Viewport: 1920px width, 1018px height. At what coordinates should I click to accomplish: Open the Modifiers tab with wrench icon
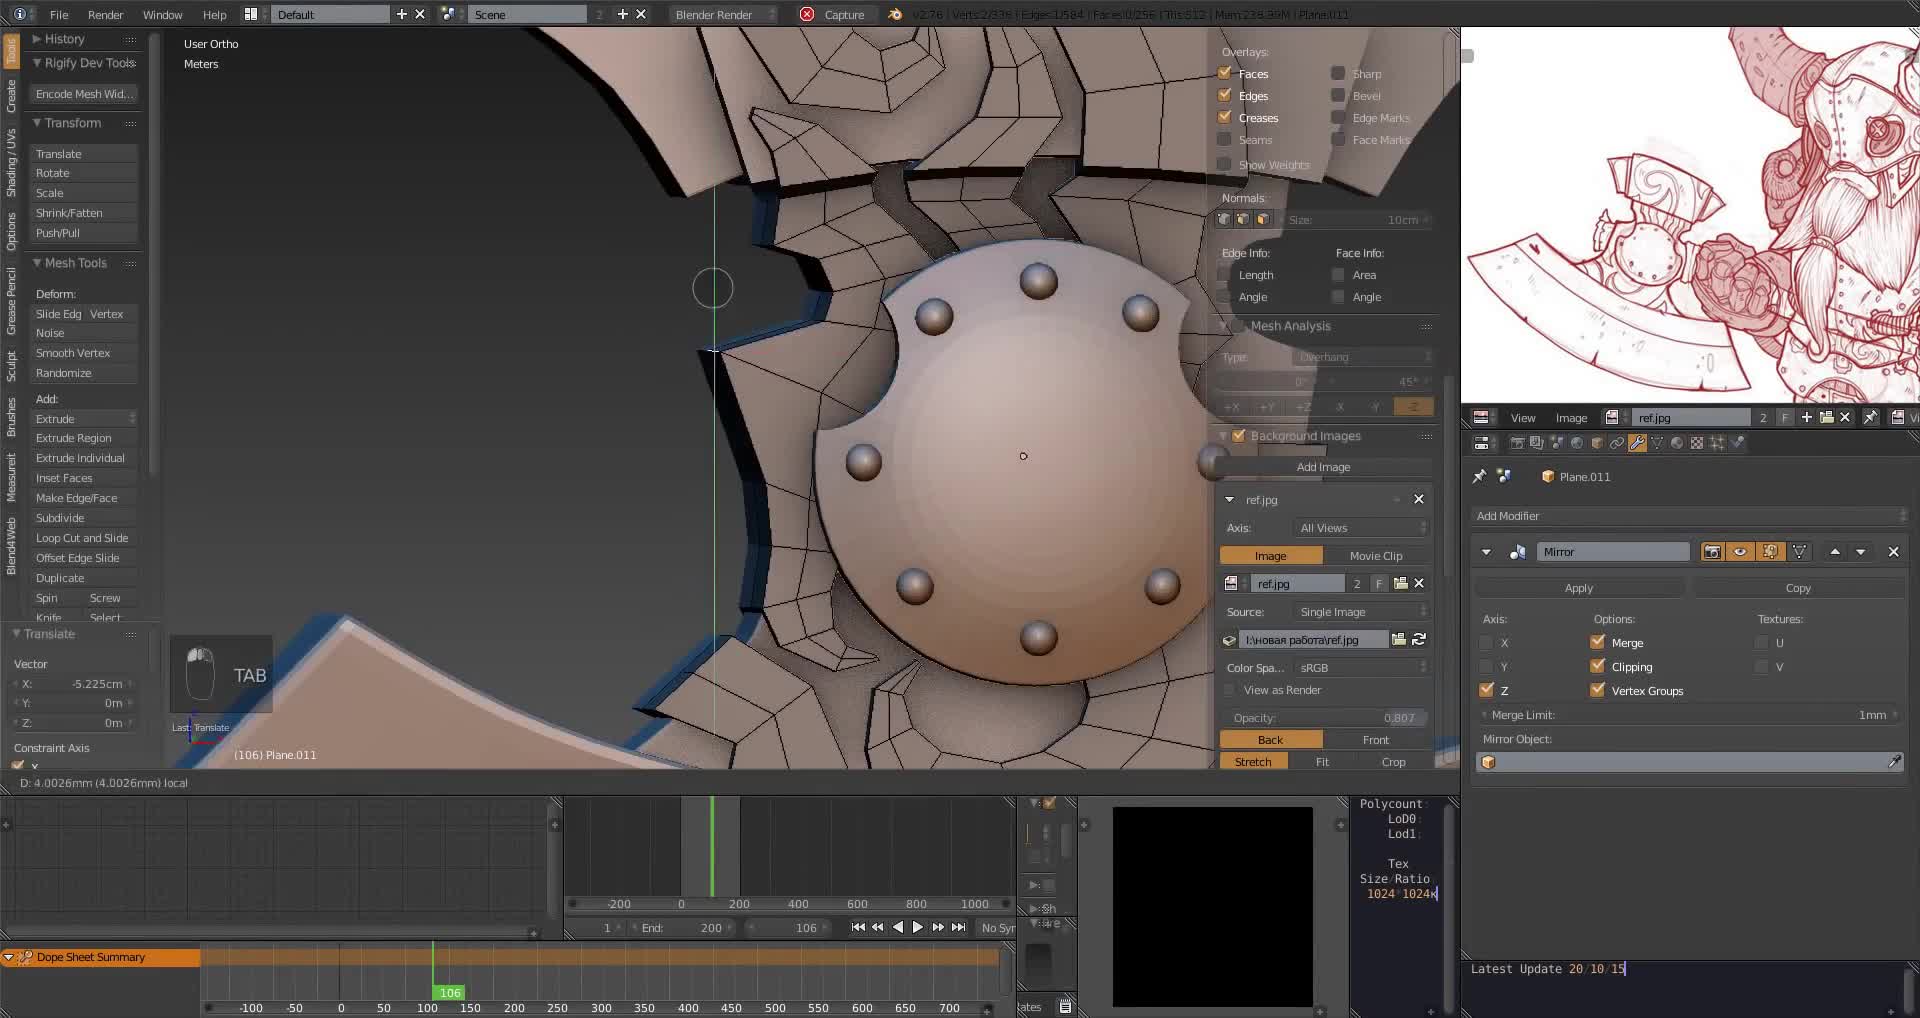(1638, 442)
